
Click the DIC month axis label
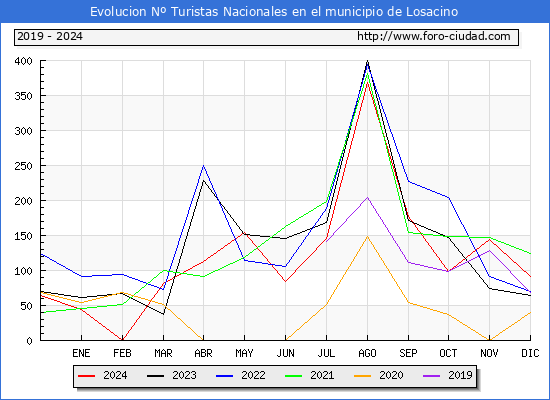[x=530, y=353]
